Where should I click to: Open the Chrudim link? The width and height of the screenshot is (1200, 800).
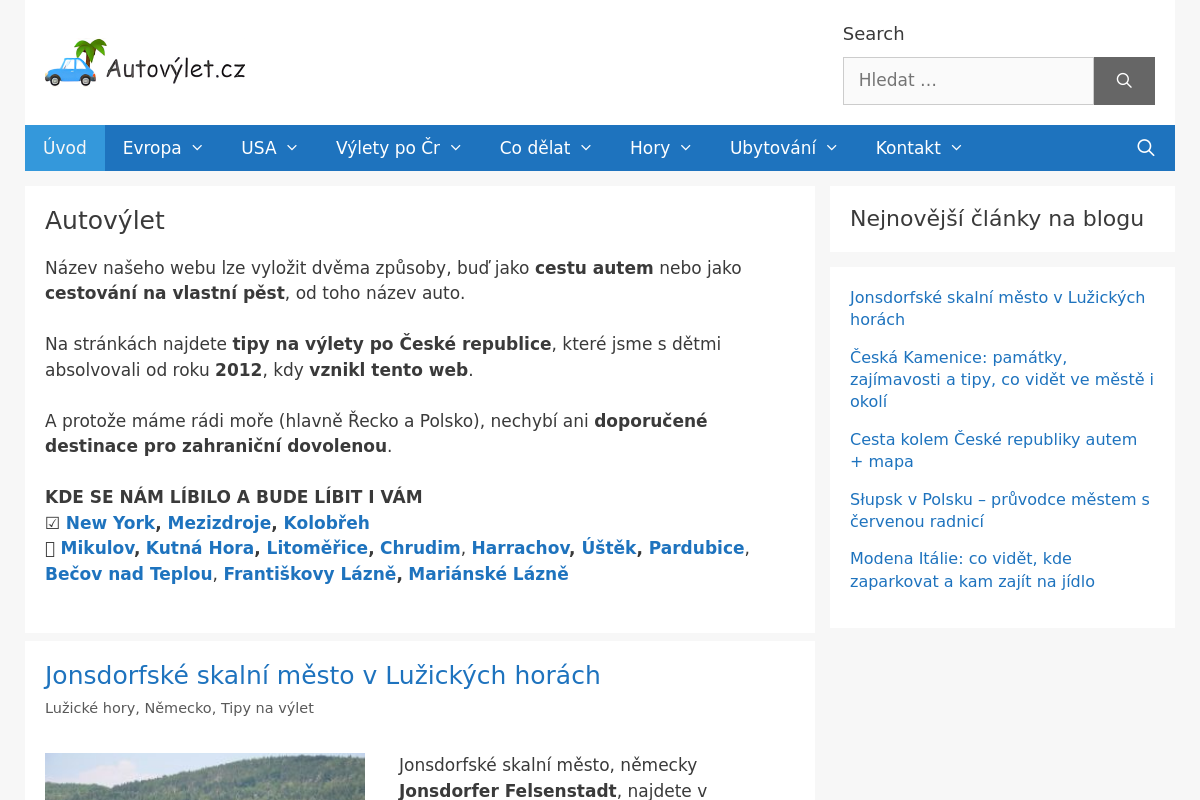pyautogui.click(x=420, y=548)
